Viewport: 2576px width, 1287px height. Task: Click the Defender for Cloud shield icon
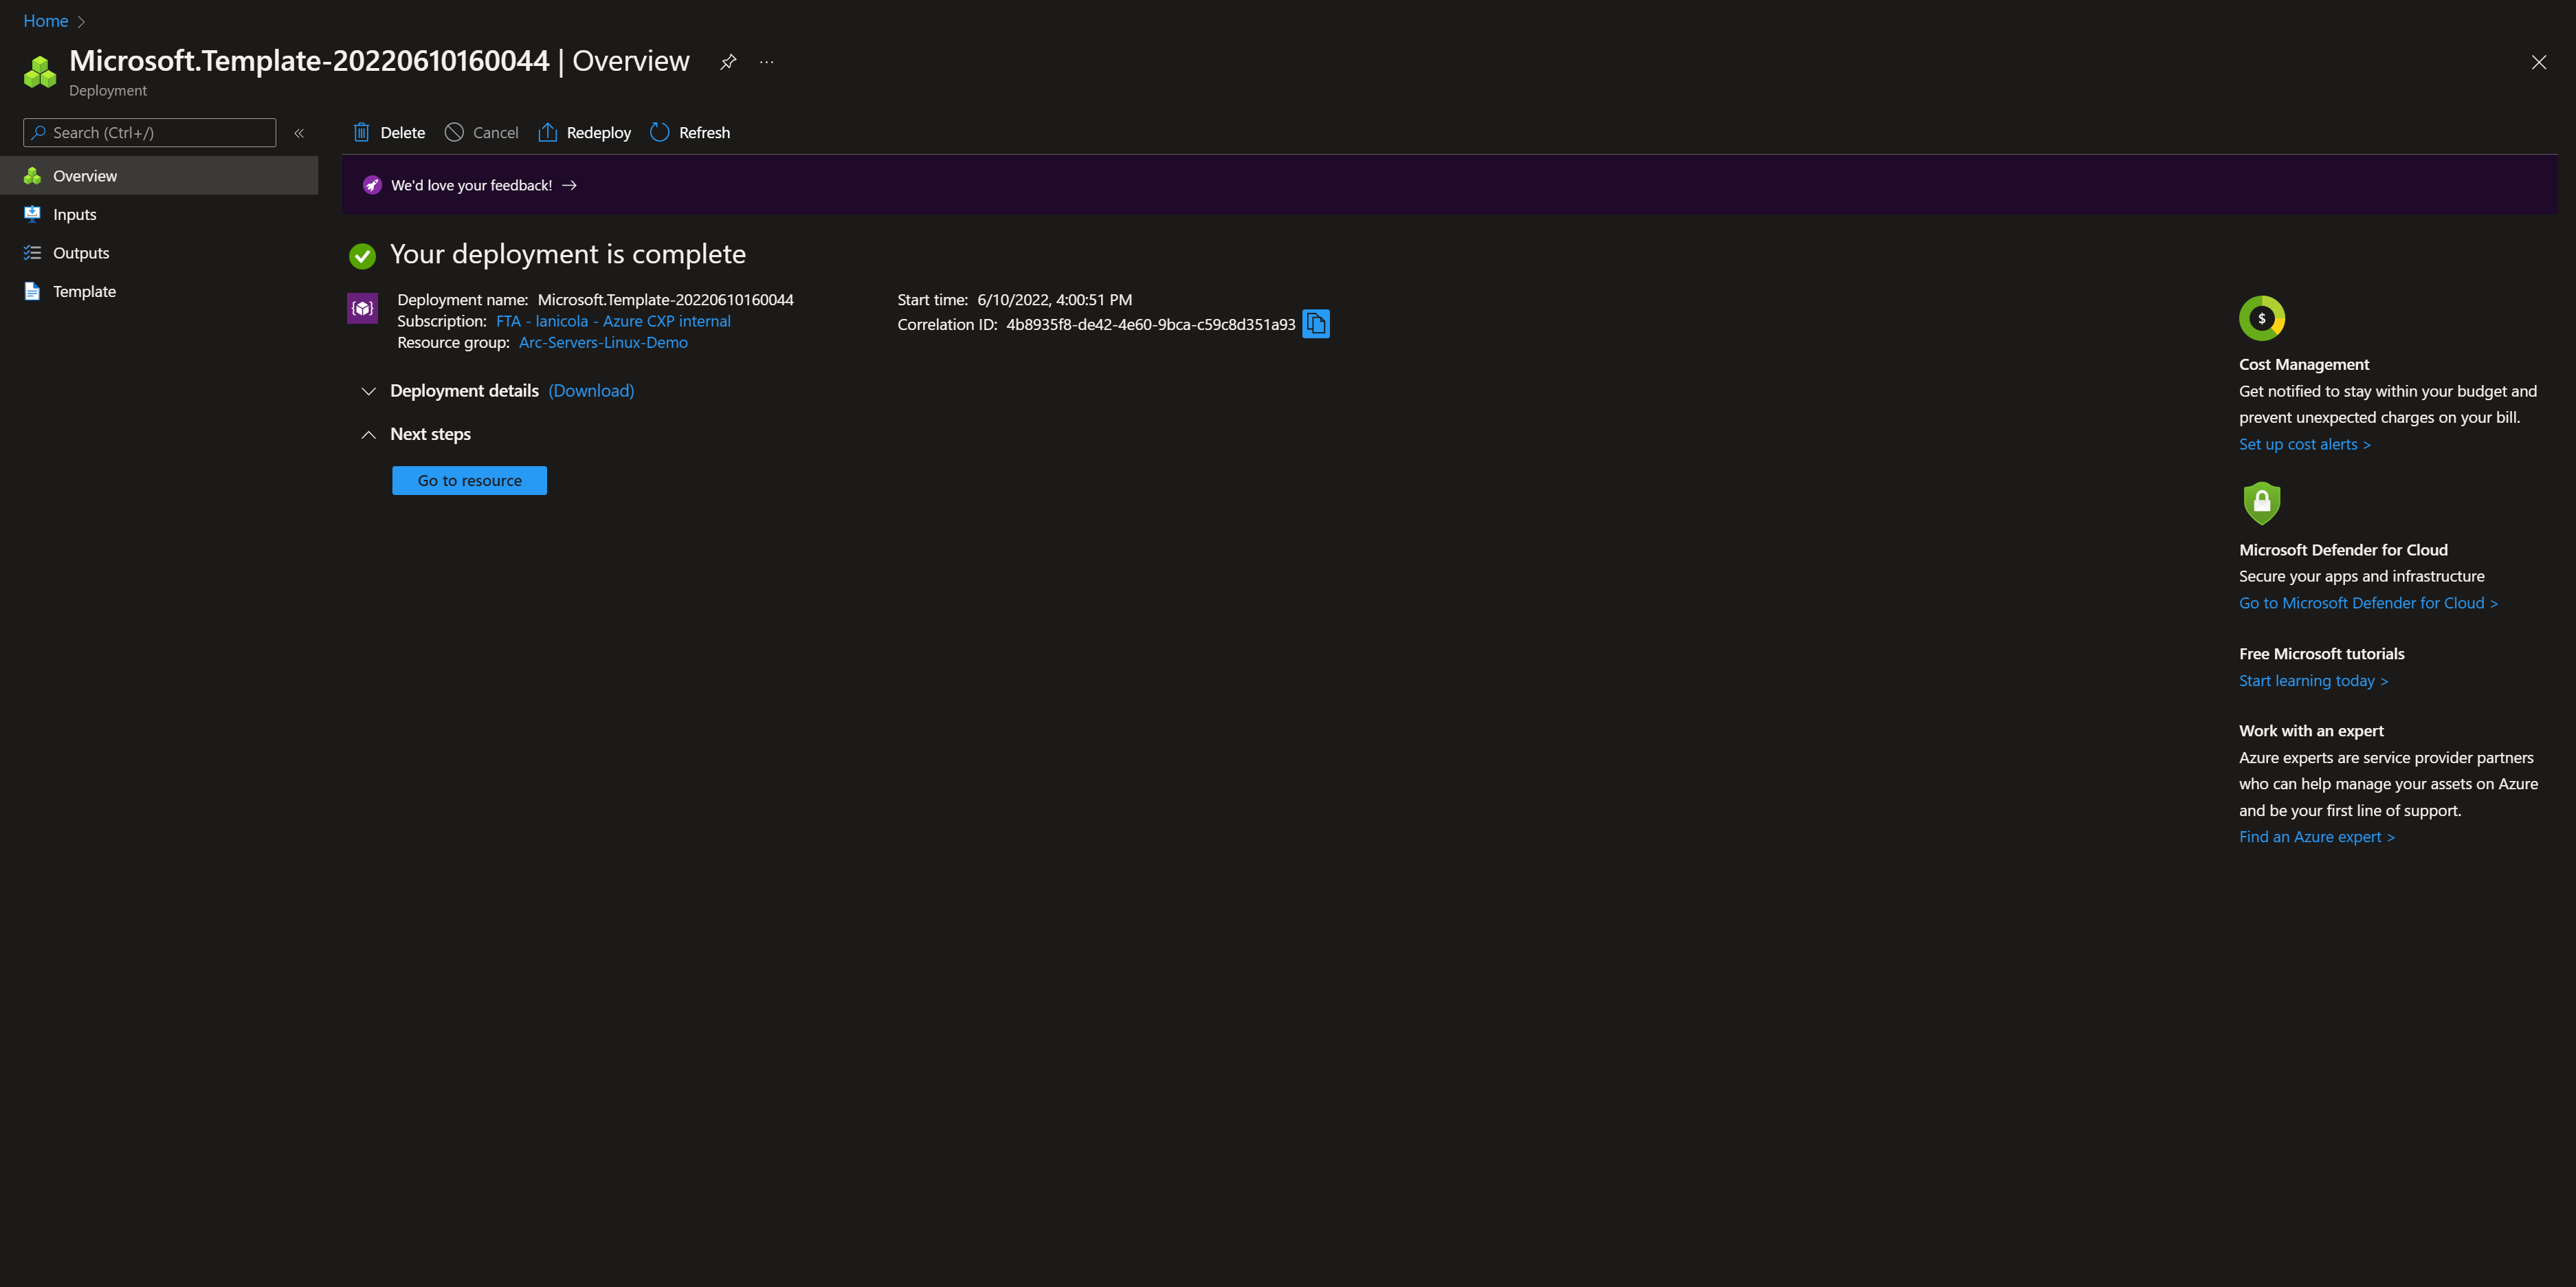pyautogui.click(x=2261, y=503)
